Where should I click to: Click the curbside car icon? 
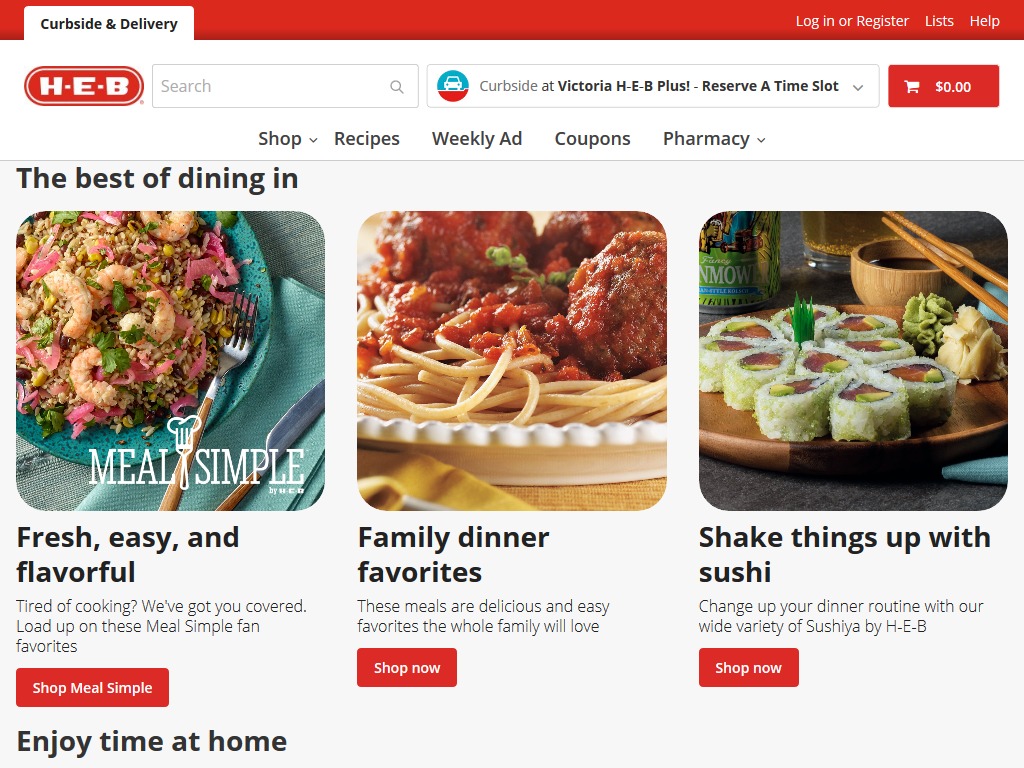click(x=453, y=86)
